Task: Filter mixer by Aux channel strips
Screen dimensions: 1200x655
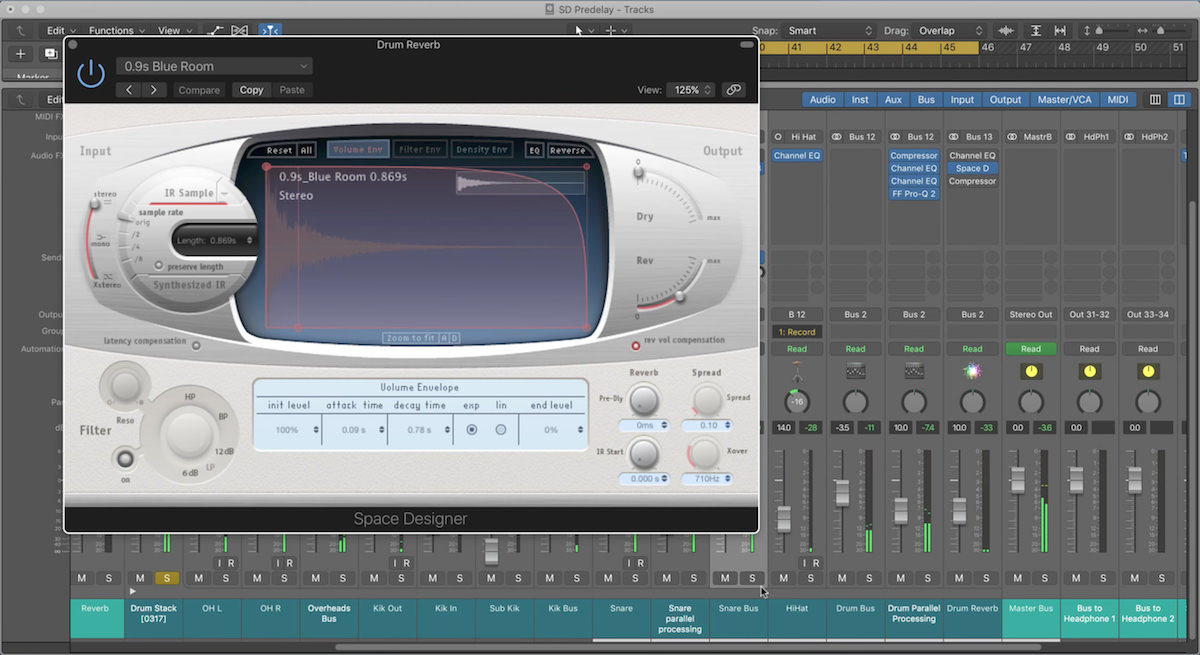Action: click(893, 100)
